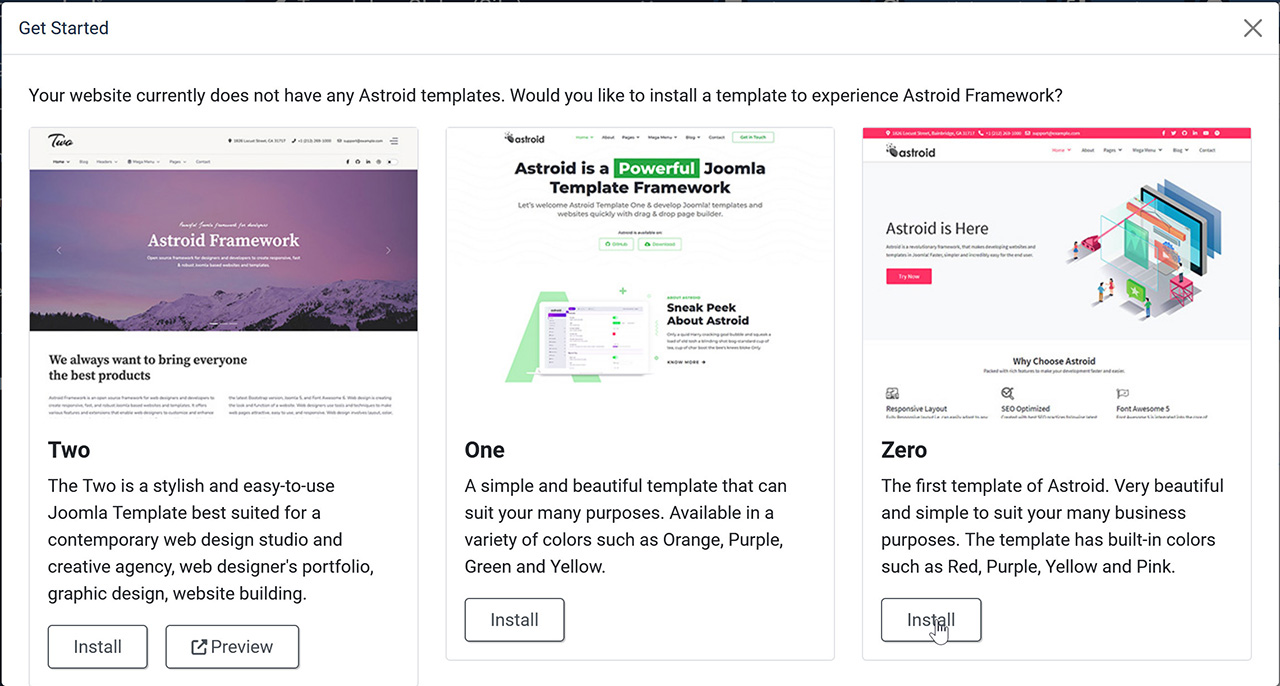
Task: Install the Zero template
Action: coord(931,620)
